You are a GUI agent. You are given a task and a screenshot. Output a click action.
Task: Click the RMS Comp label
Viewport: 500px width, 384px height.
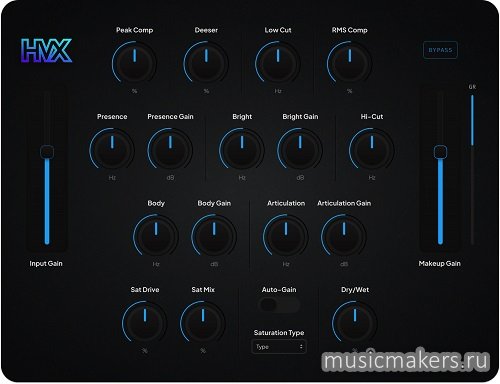point(350,30)
